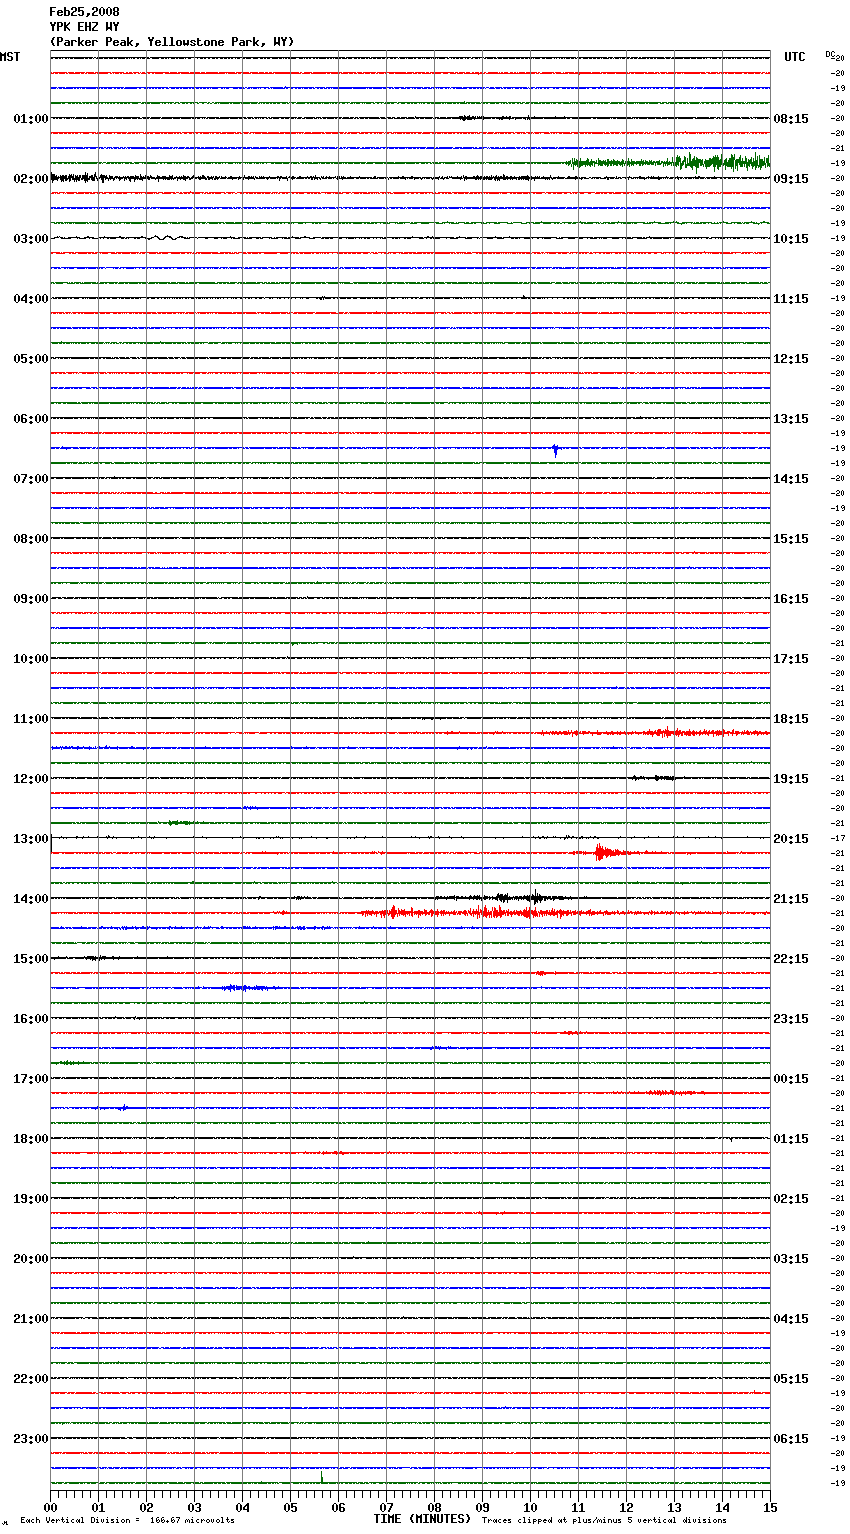Click the Traces clipped footer note
Screen dimensions: 850x1534
click(x=604, y=1521)
